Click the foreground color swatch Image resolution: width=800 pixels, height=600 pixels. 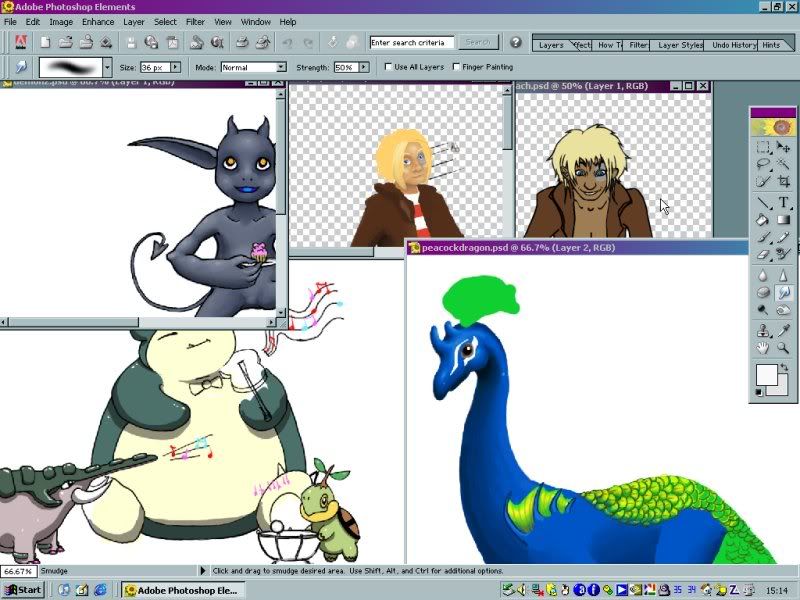click(766, 374)
